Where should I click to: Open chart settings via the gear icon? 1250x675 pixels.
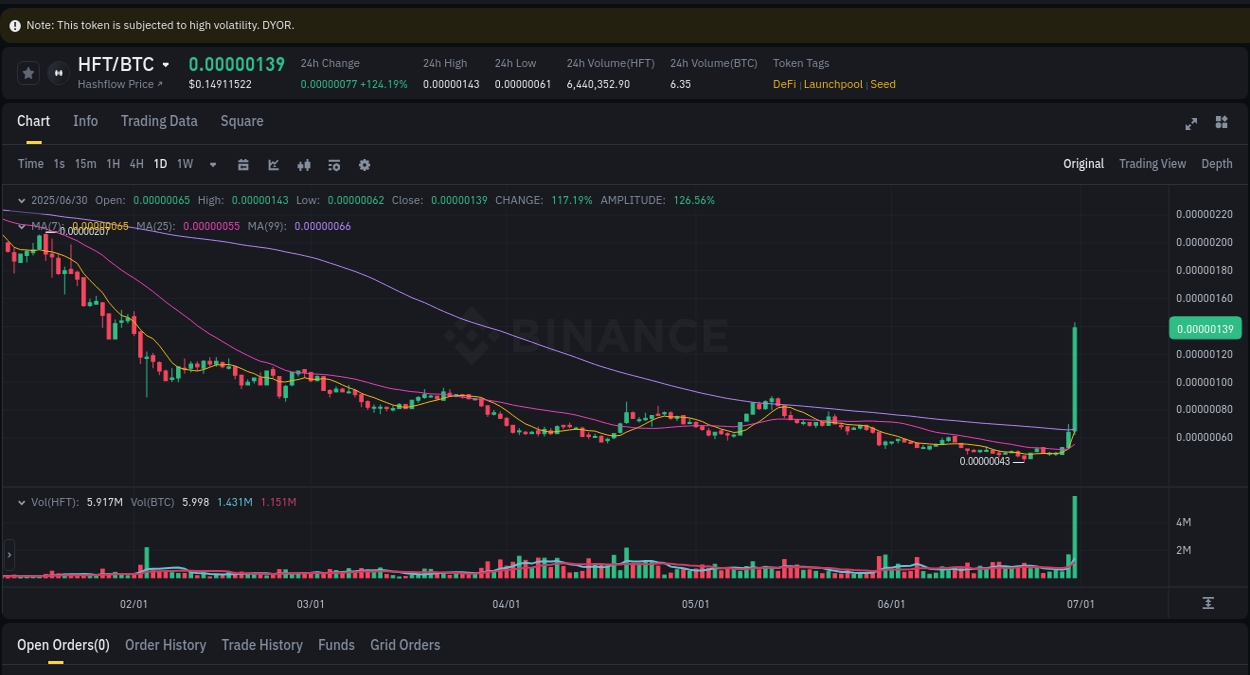click(364, 164)
